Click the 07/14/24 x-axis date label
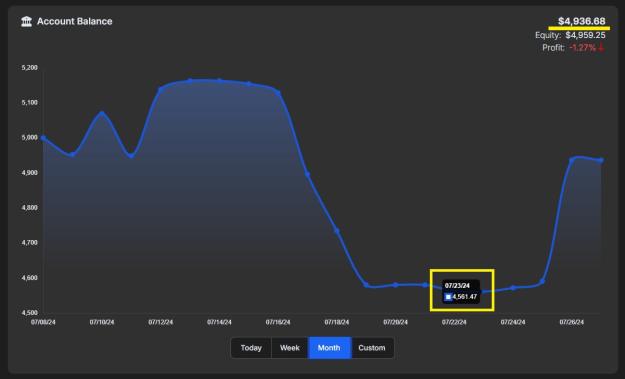The width and height of the screenshot is (625, 379). coord(219,322)
